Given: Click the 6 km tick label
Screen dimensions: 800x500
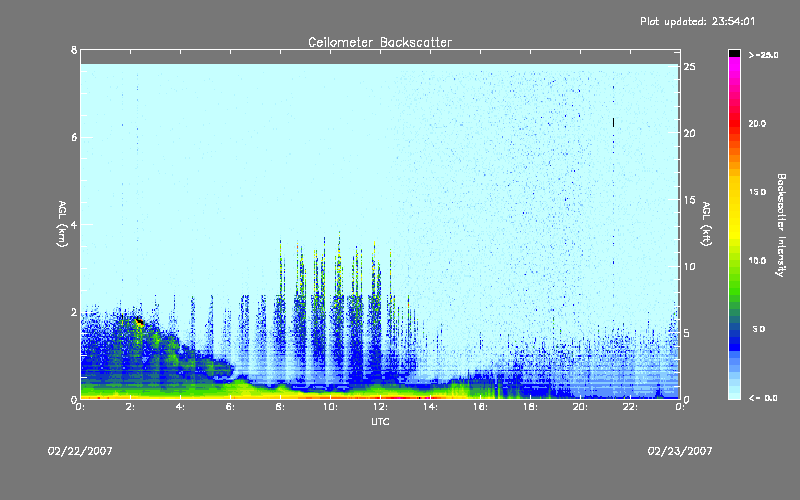Looking at the screenshot, I should click(74, 137).
